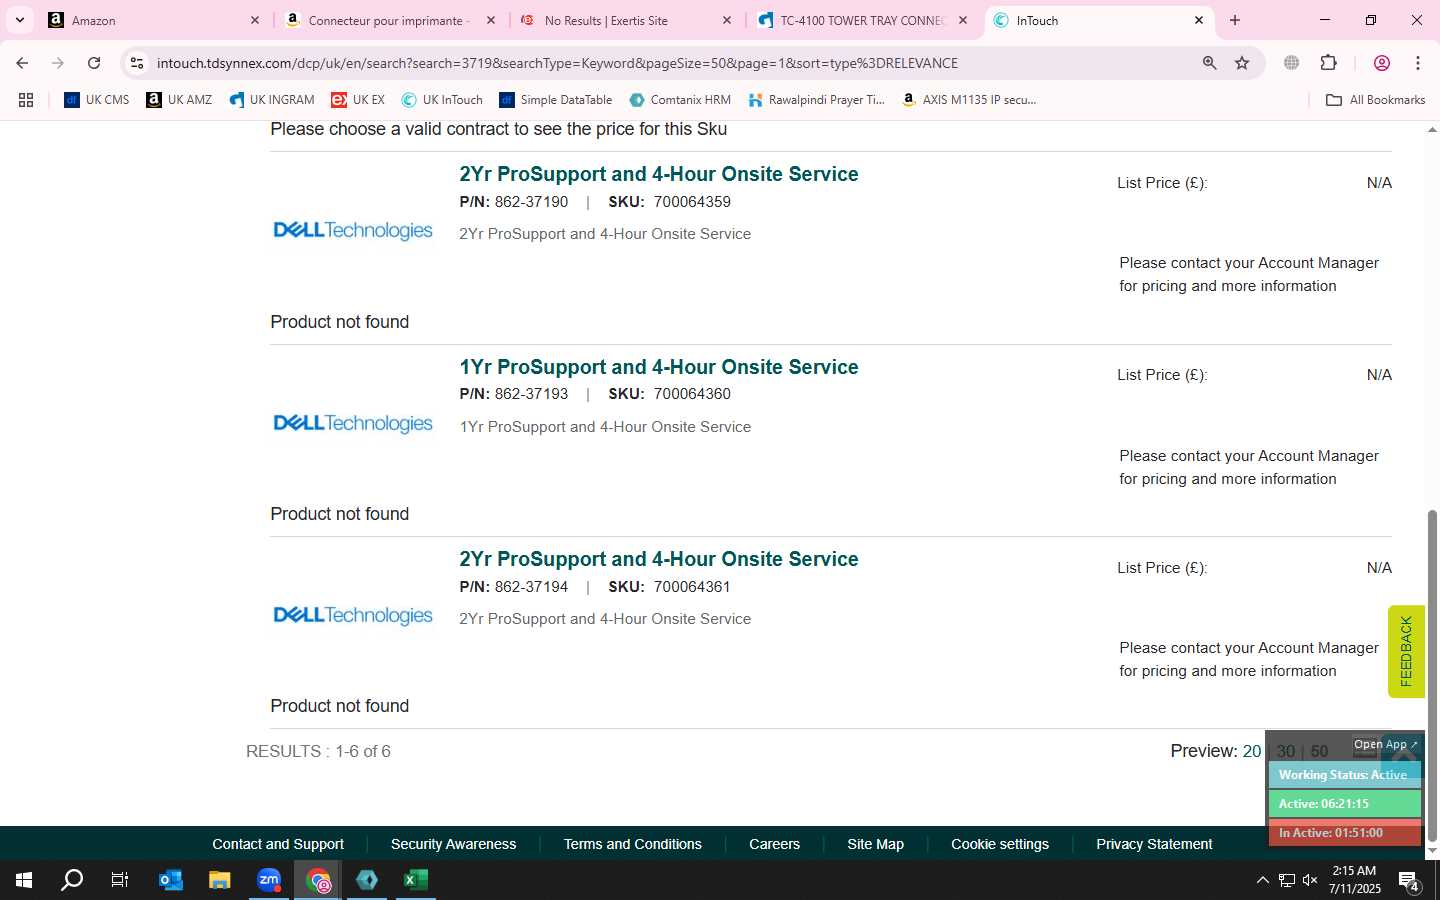Open taskbar clock showing 2:15 AM

click(x=1354, y=880)
